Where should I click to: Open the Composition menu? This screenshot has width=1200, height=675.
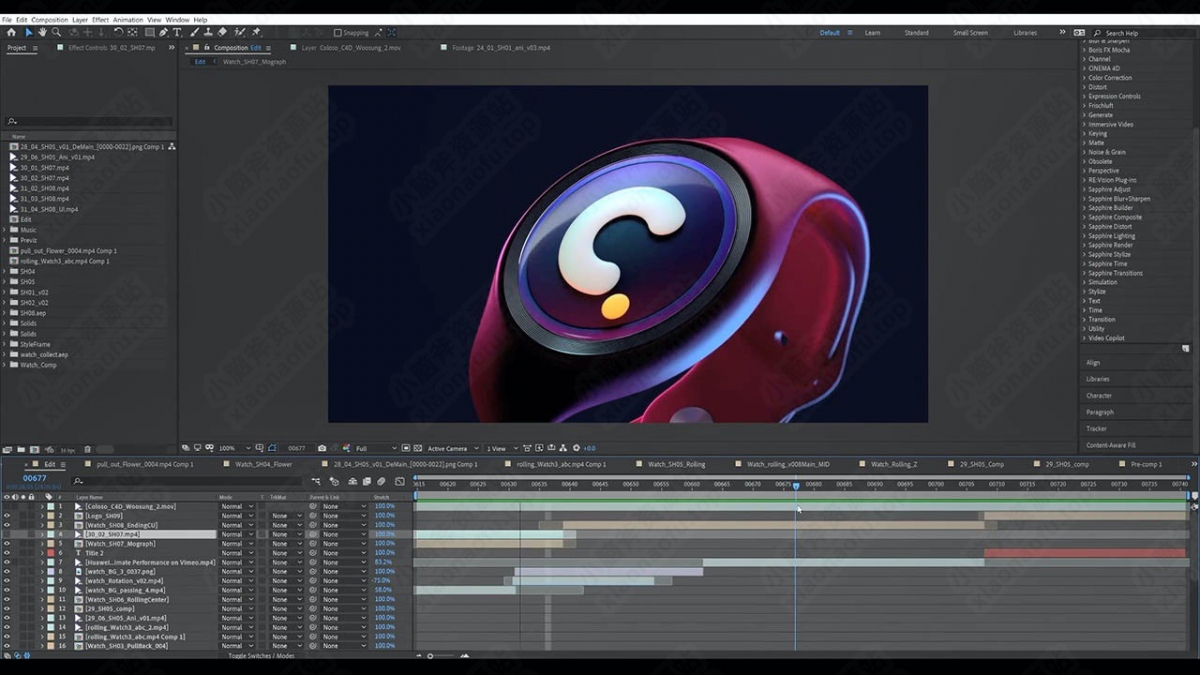point(49,20)
